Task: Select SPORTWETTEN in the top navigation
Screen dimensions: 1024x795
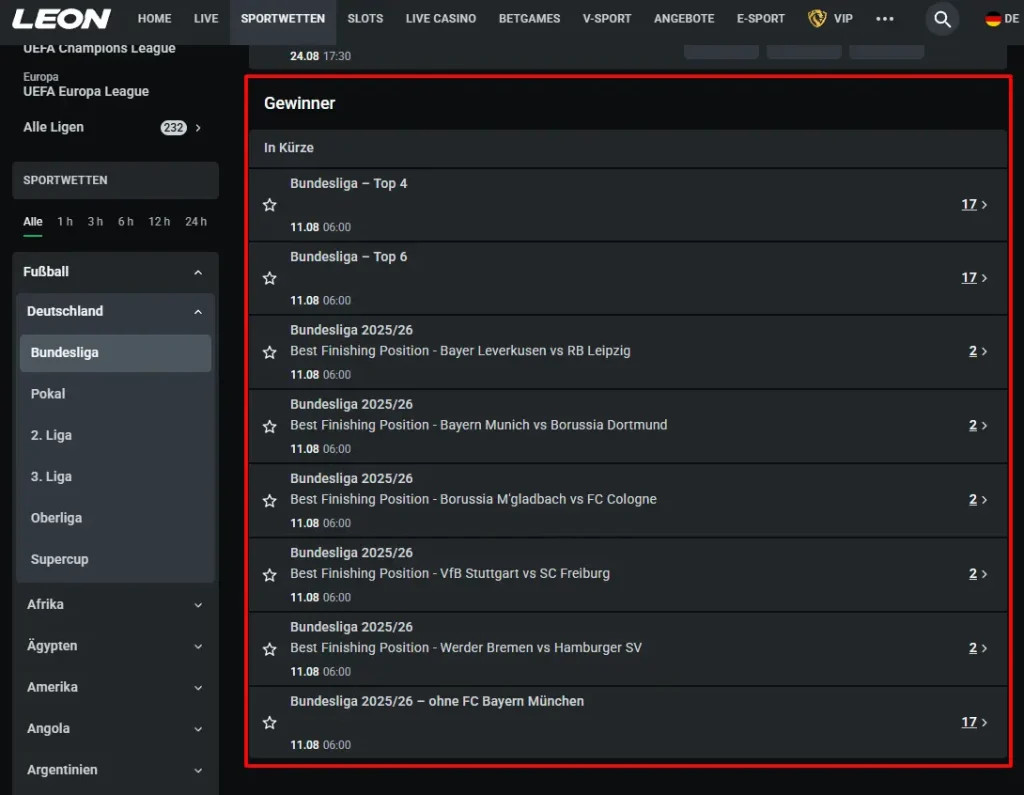Action: [x=283, y=18]
